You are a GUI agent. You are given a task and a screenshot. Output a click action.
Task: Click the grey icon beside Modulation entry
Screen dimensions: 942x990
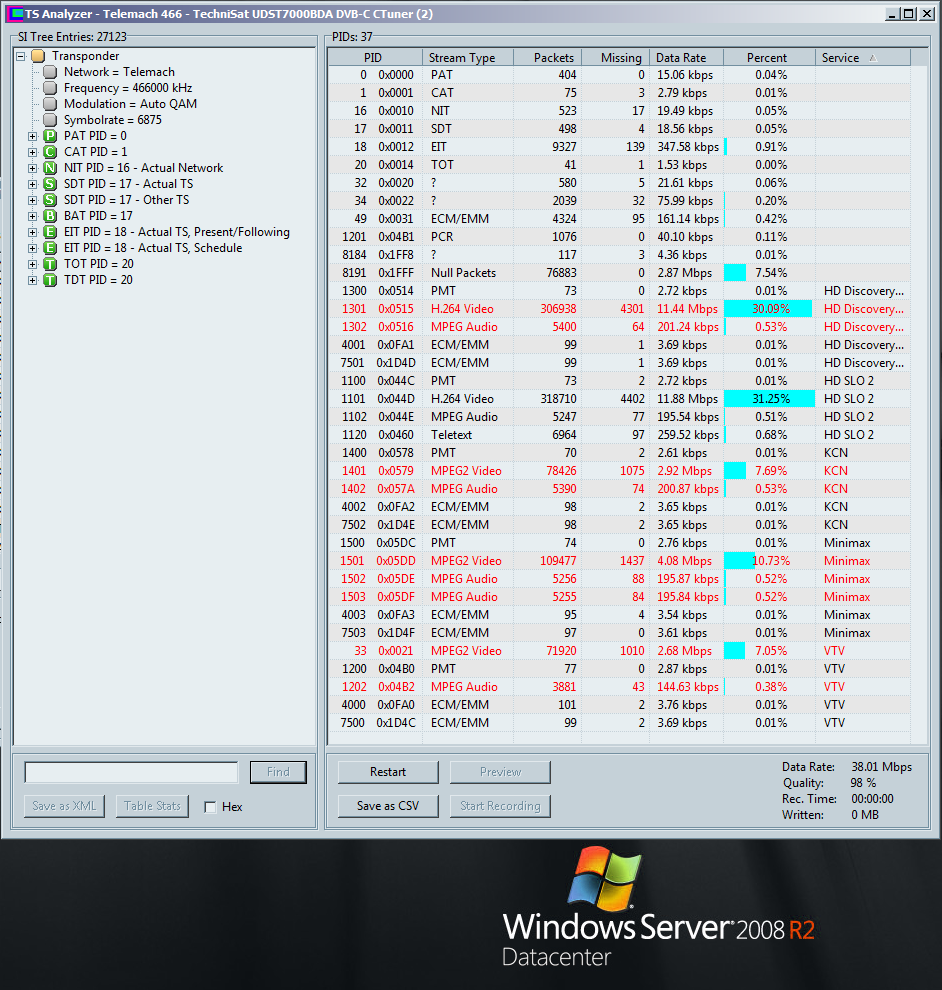(51, 104)
